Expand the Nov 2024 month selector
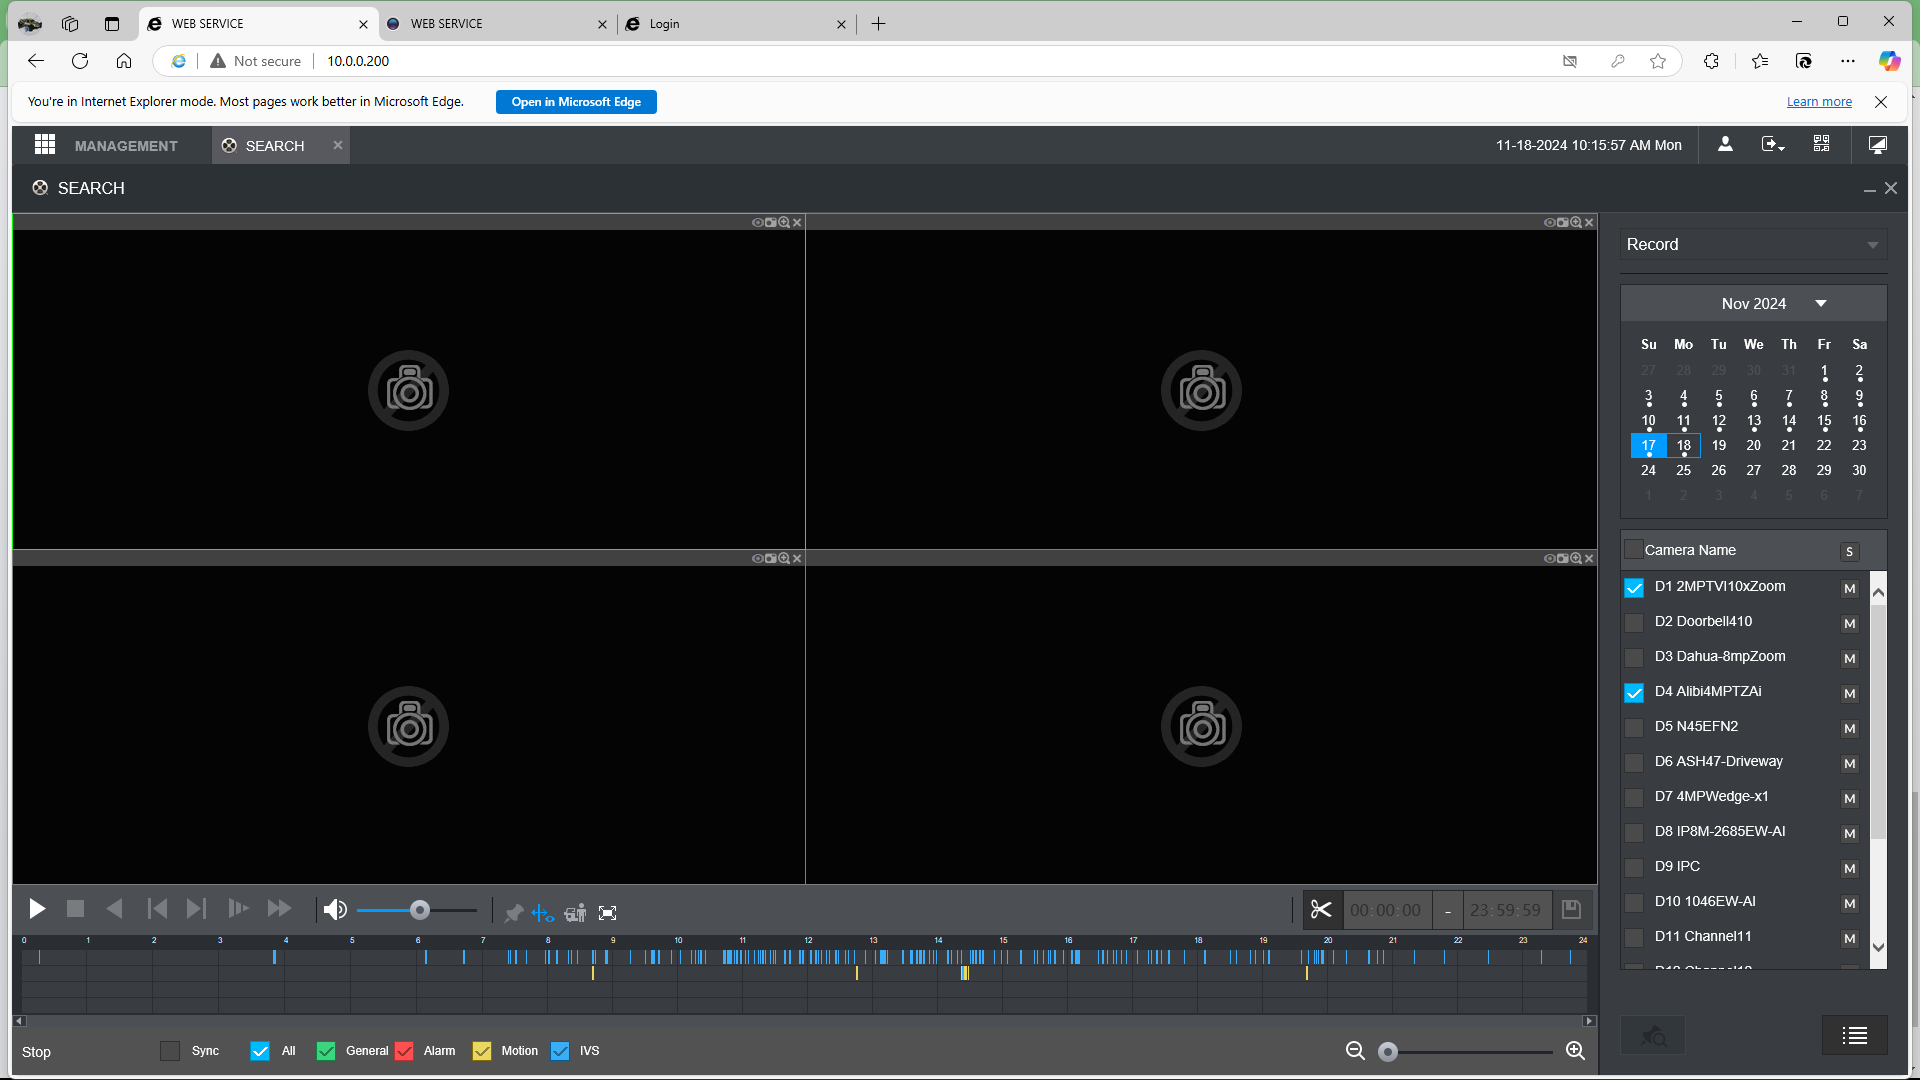 pyautogui.click(x=1820, y=304)
